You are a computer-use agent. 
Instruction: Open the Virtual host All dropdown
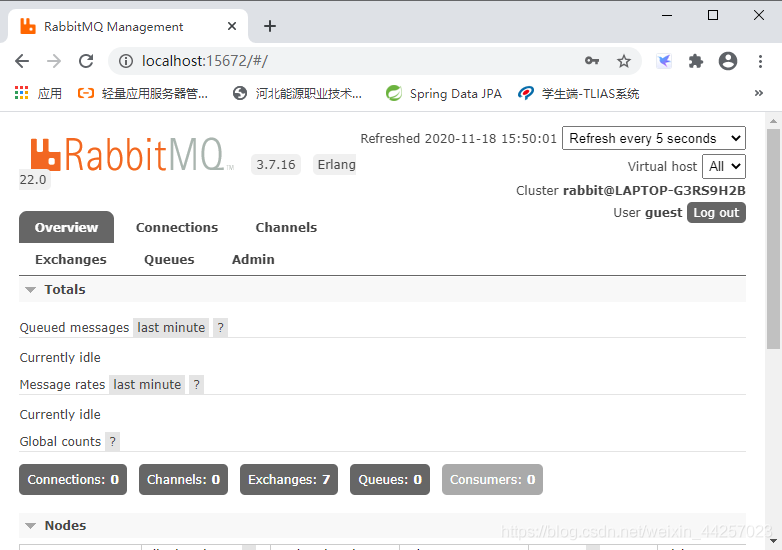click(x=724, y=167)
